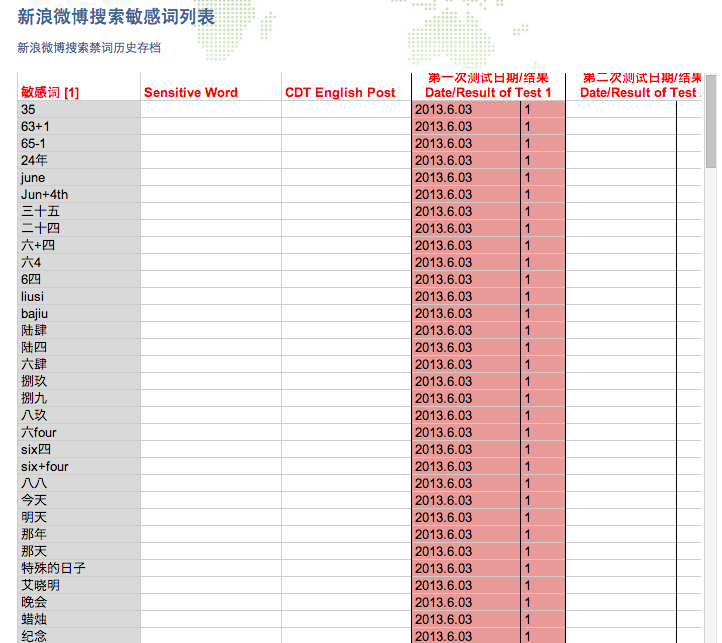This screenshot has width=722, height=643.
Task: Select the cell containing 艾晓明
Action: pyautogui.click(x=79, y=586)
